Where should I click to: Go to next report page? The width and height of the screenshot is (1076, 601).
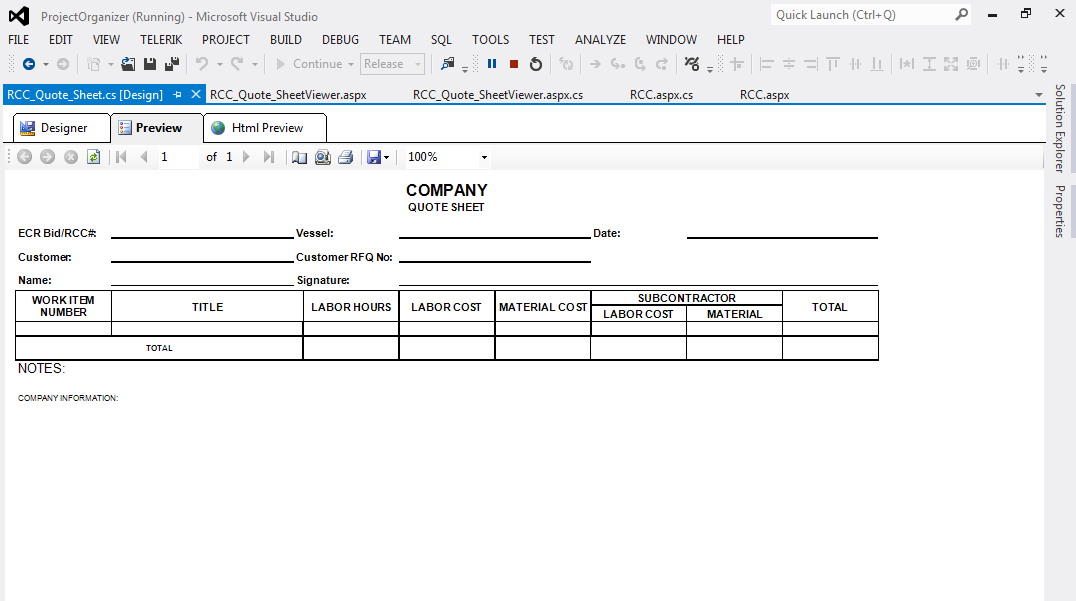coord(246,157)
